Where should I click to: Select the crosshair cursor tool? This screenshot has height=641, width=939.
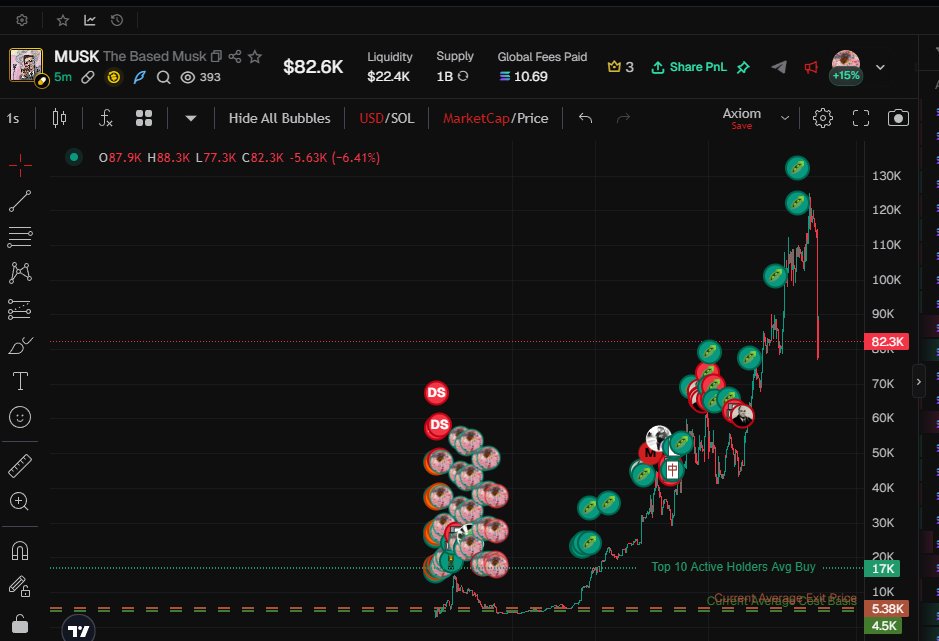(20, 165)
